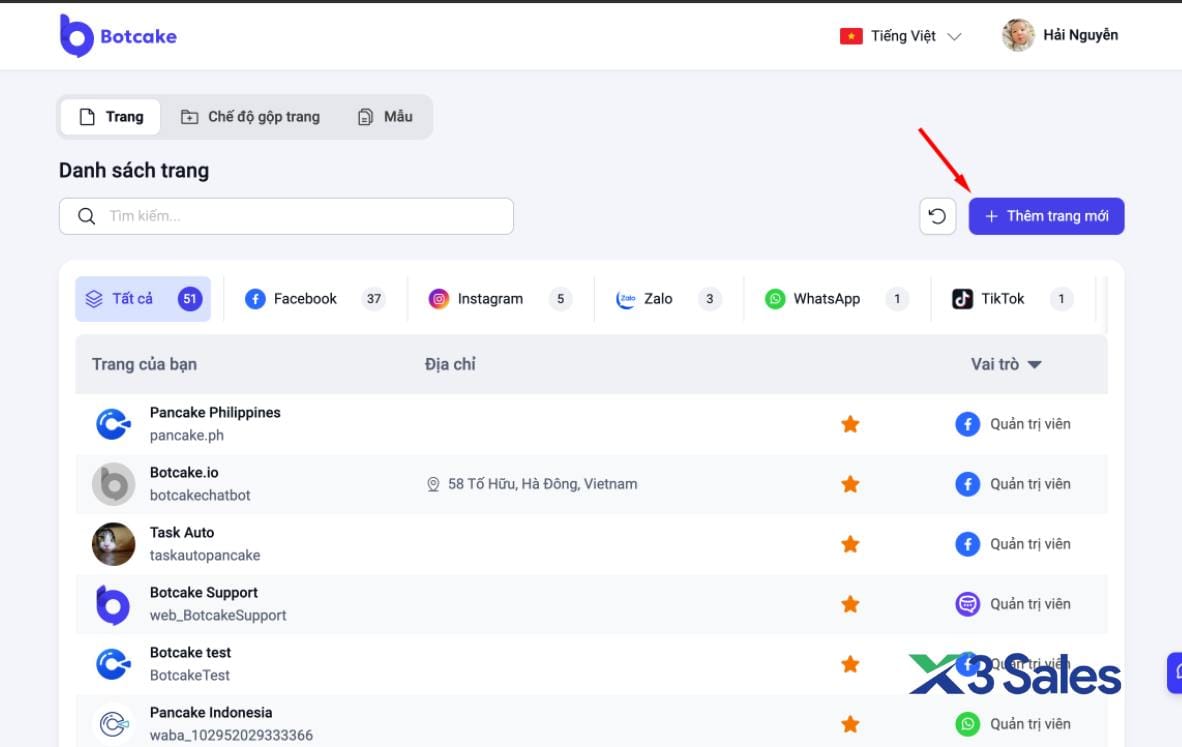Click the 58 Tố Hữu address text
1182x747 pixels.
click(542, 484)
